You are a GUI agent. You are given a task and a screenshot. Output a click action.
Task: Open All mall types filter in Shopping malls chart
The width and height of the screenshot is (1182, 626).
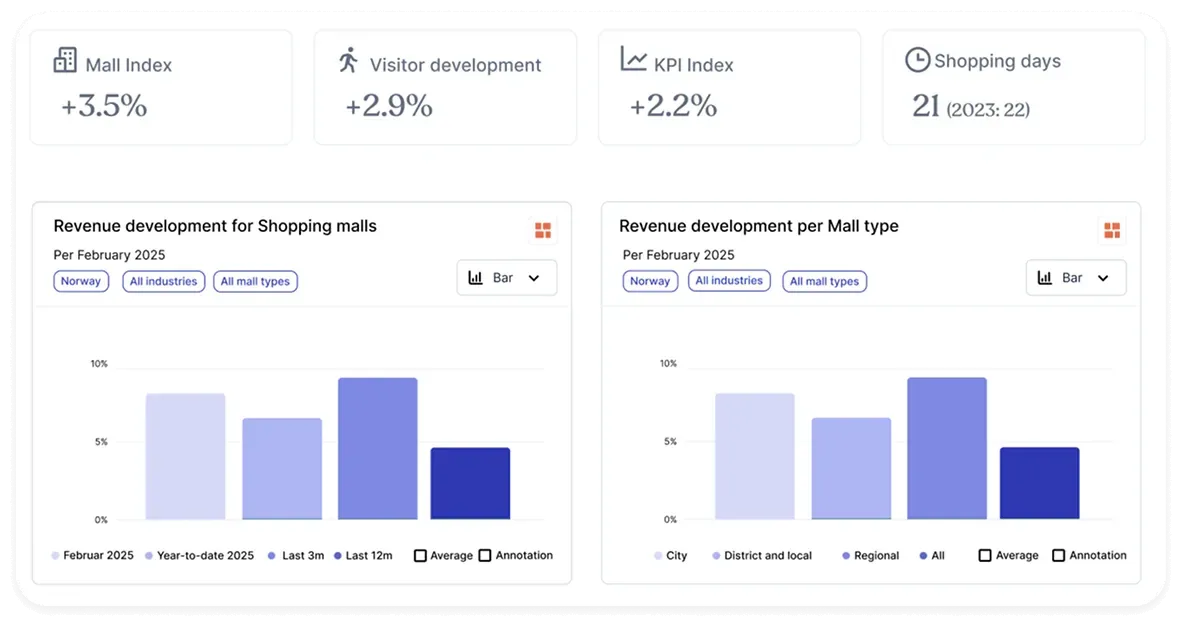point(255,281)
